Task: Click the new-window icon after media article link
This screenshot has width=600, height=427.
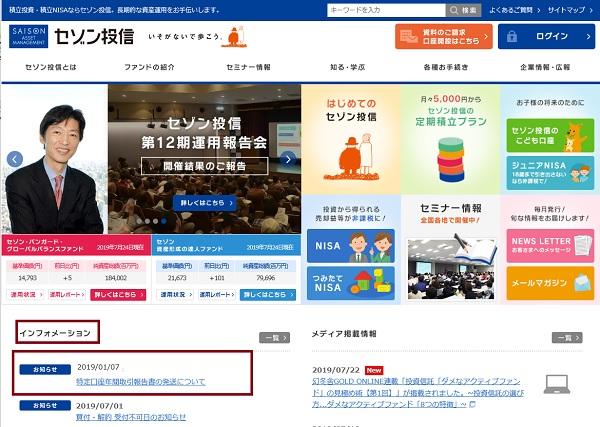Action: click(x=473, y=404)
